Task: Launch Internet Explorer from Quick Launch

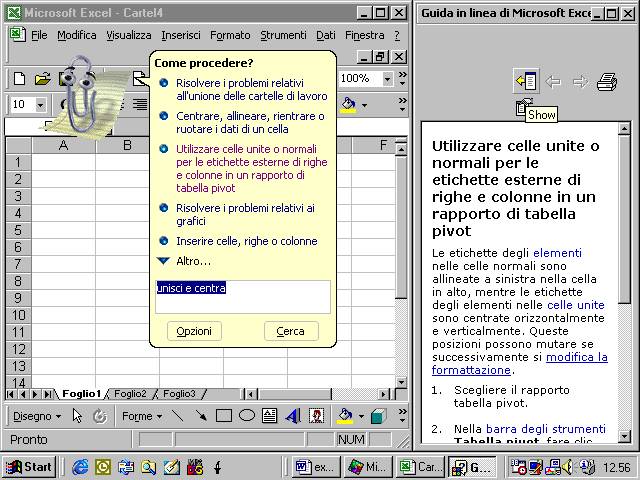Action: [80, 467]
